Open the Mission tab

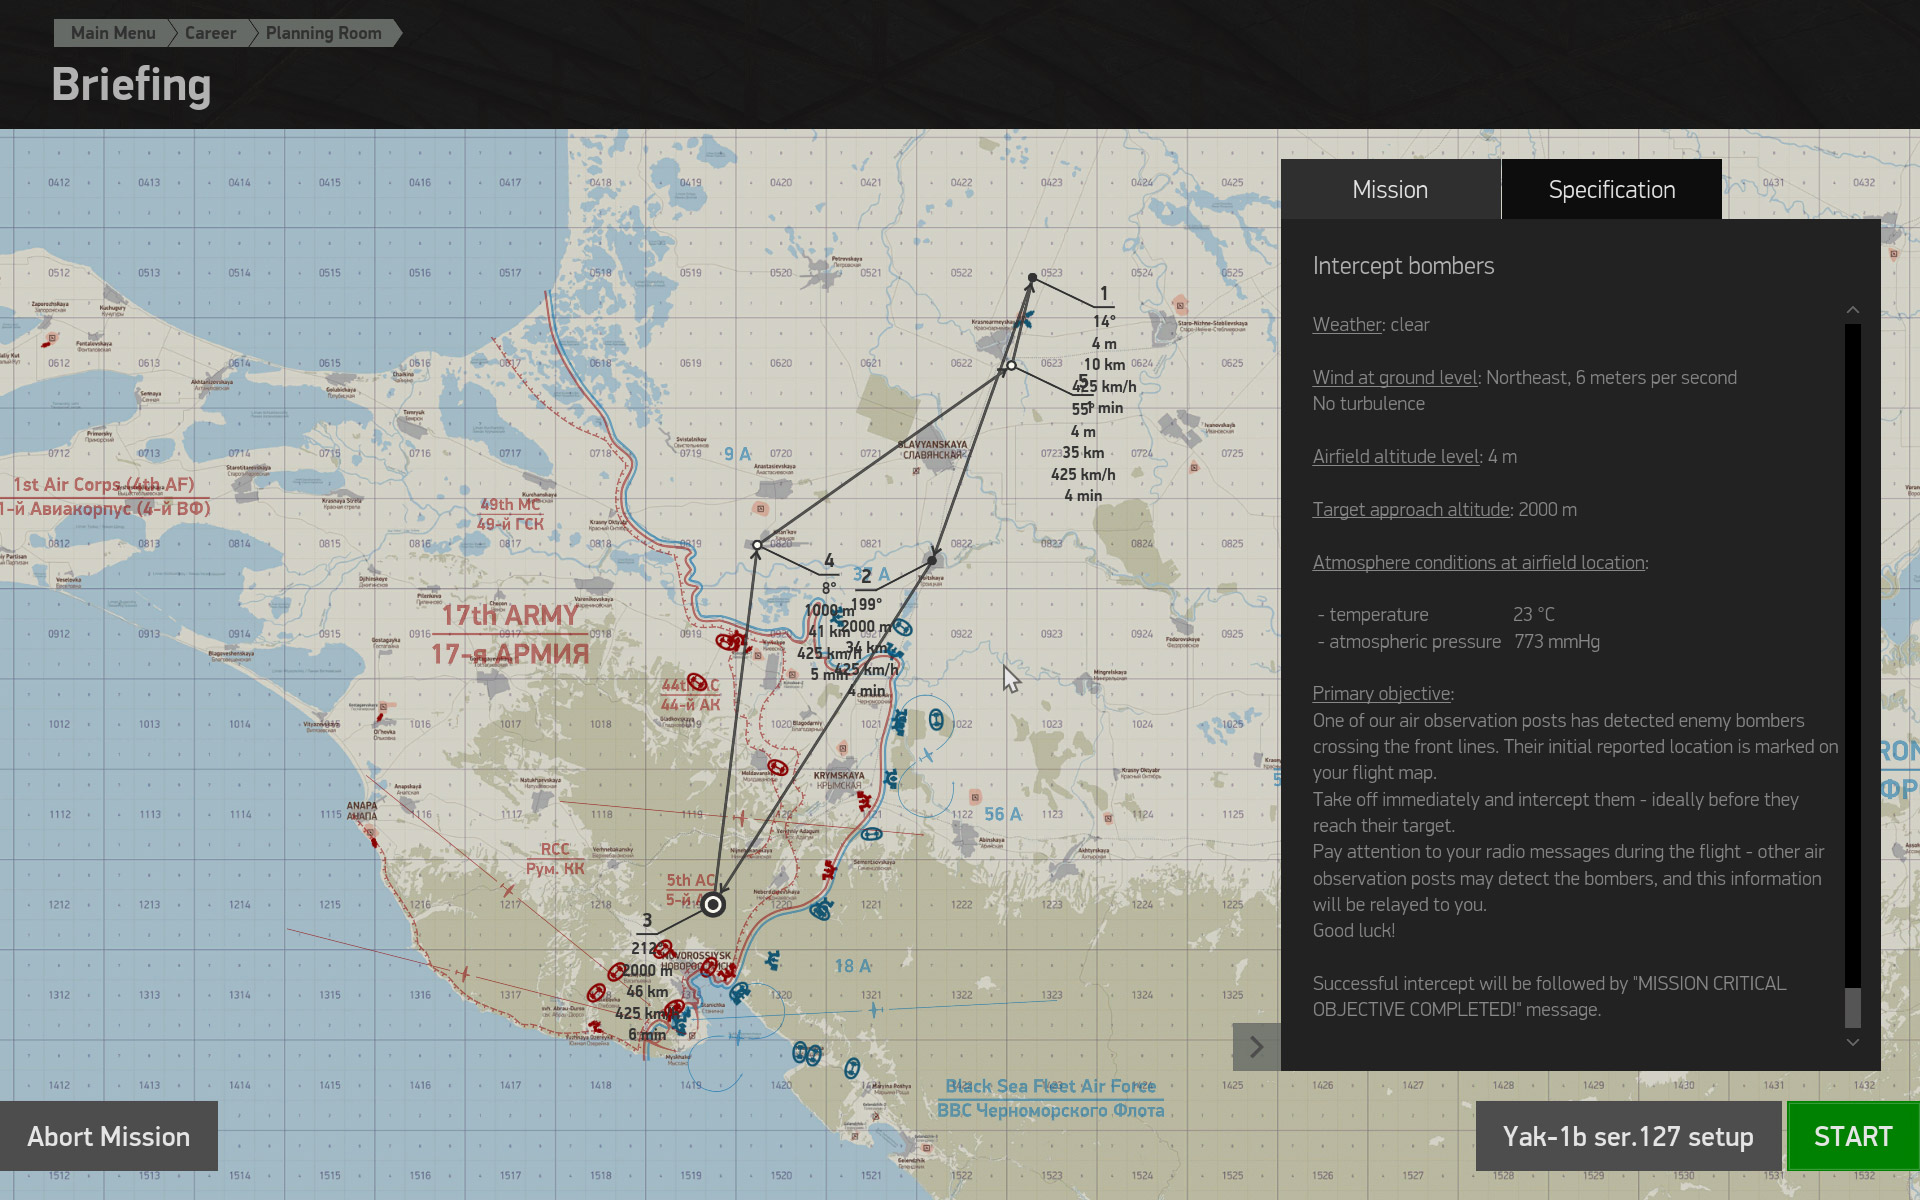1390,190
